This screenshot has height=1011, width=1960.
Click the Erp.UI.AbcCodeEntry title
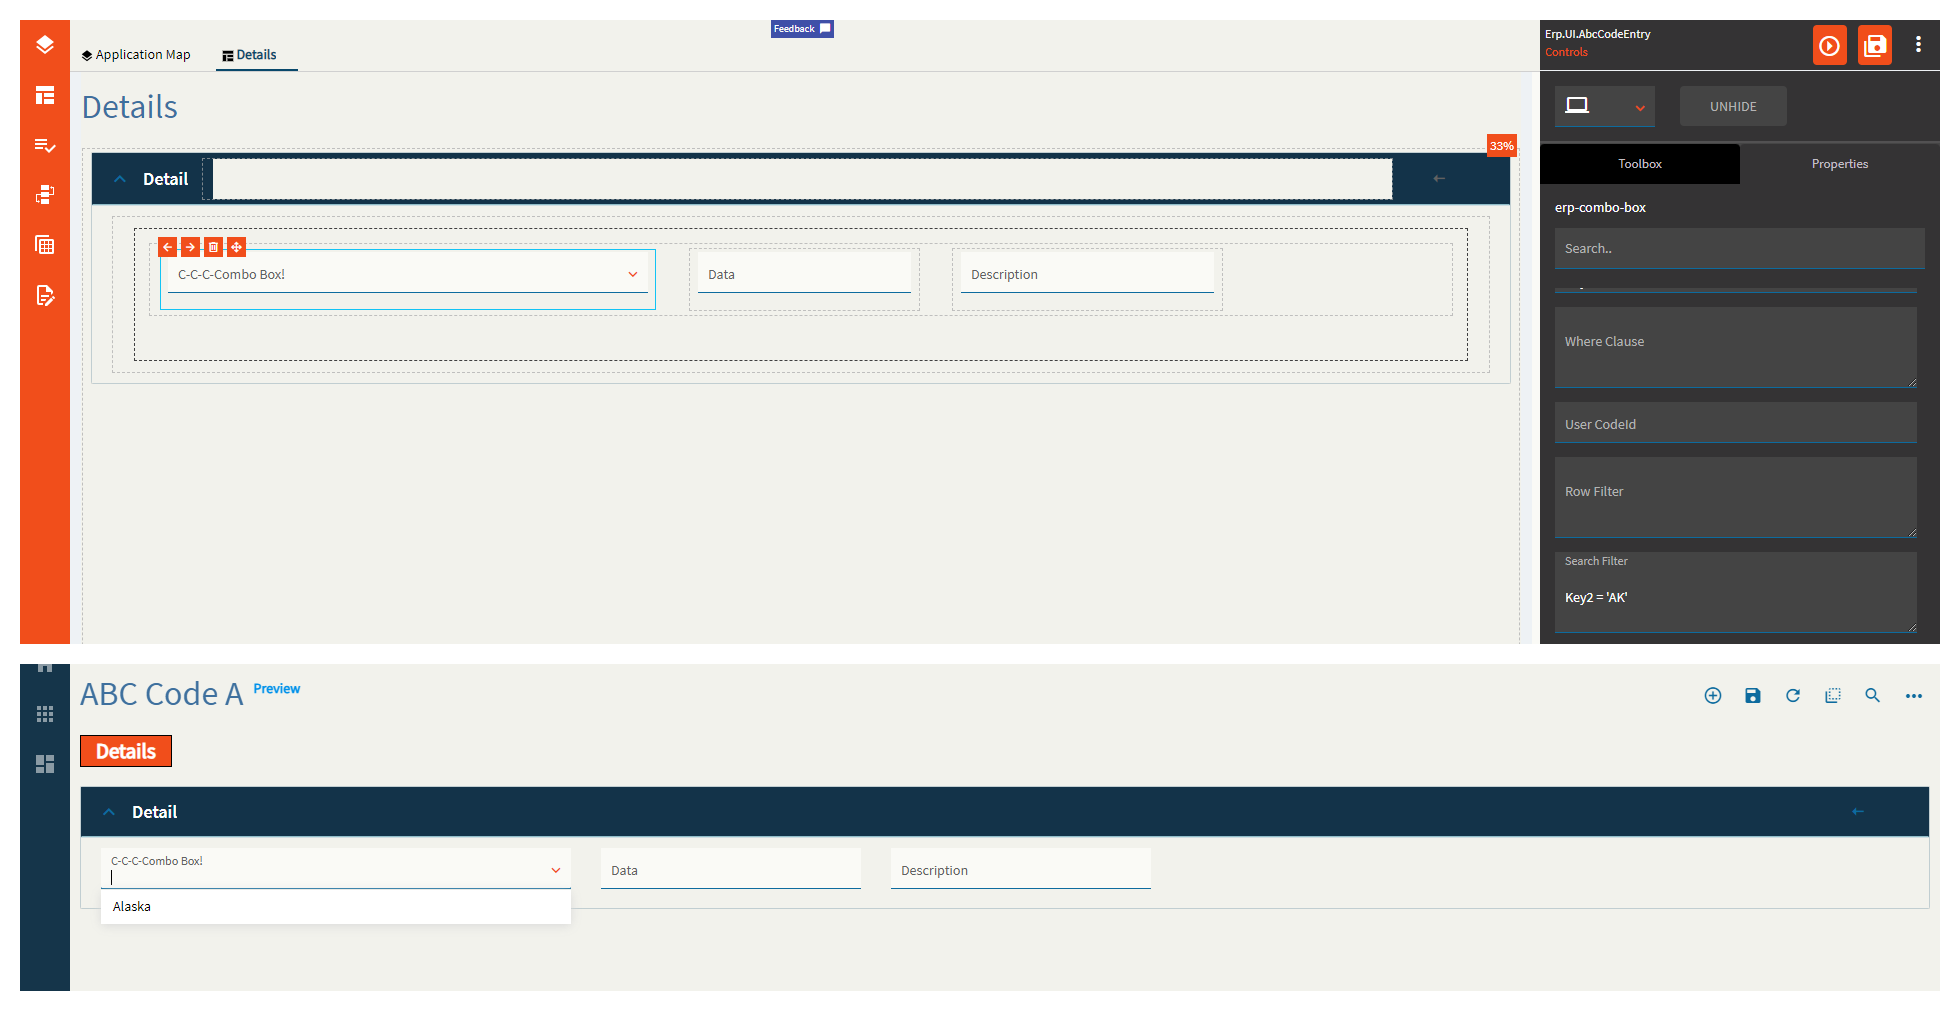click(1597, 34)
